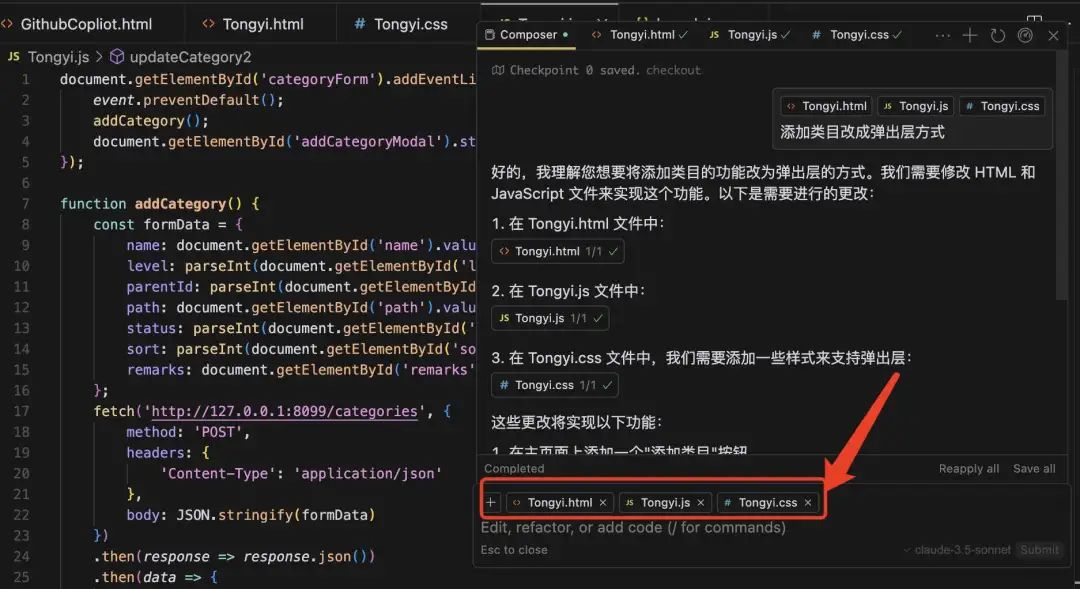Click 'function addCategory()' code line
The height and width of the screenshot is (589, 1080).
pyautogui.click(x=159, y=204)
